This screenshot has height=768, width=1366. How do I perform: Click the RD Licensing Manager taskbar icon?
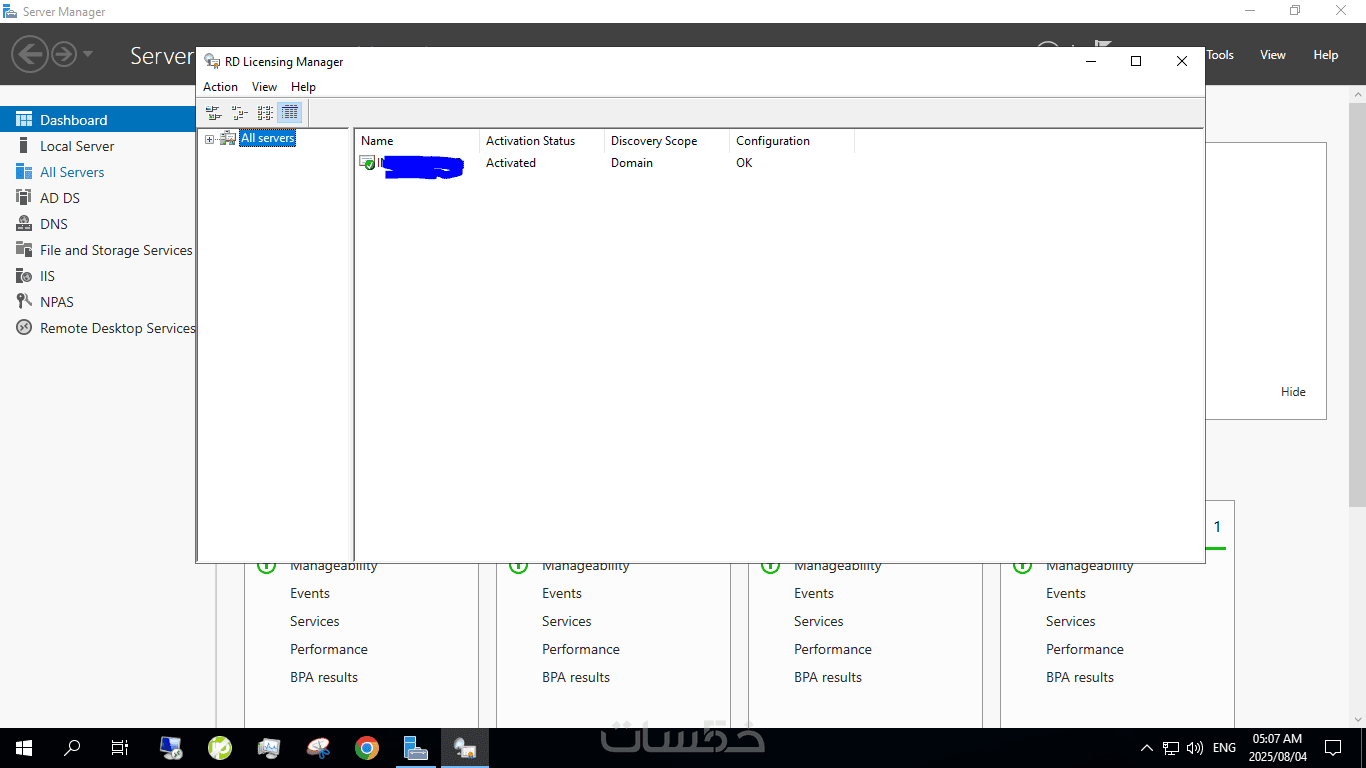click(465, 748)
